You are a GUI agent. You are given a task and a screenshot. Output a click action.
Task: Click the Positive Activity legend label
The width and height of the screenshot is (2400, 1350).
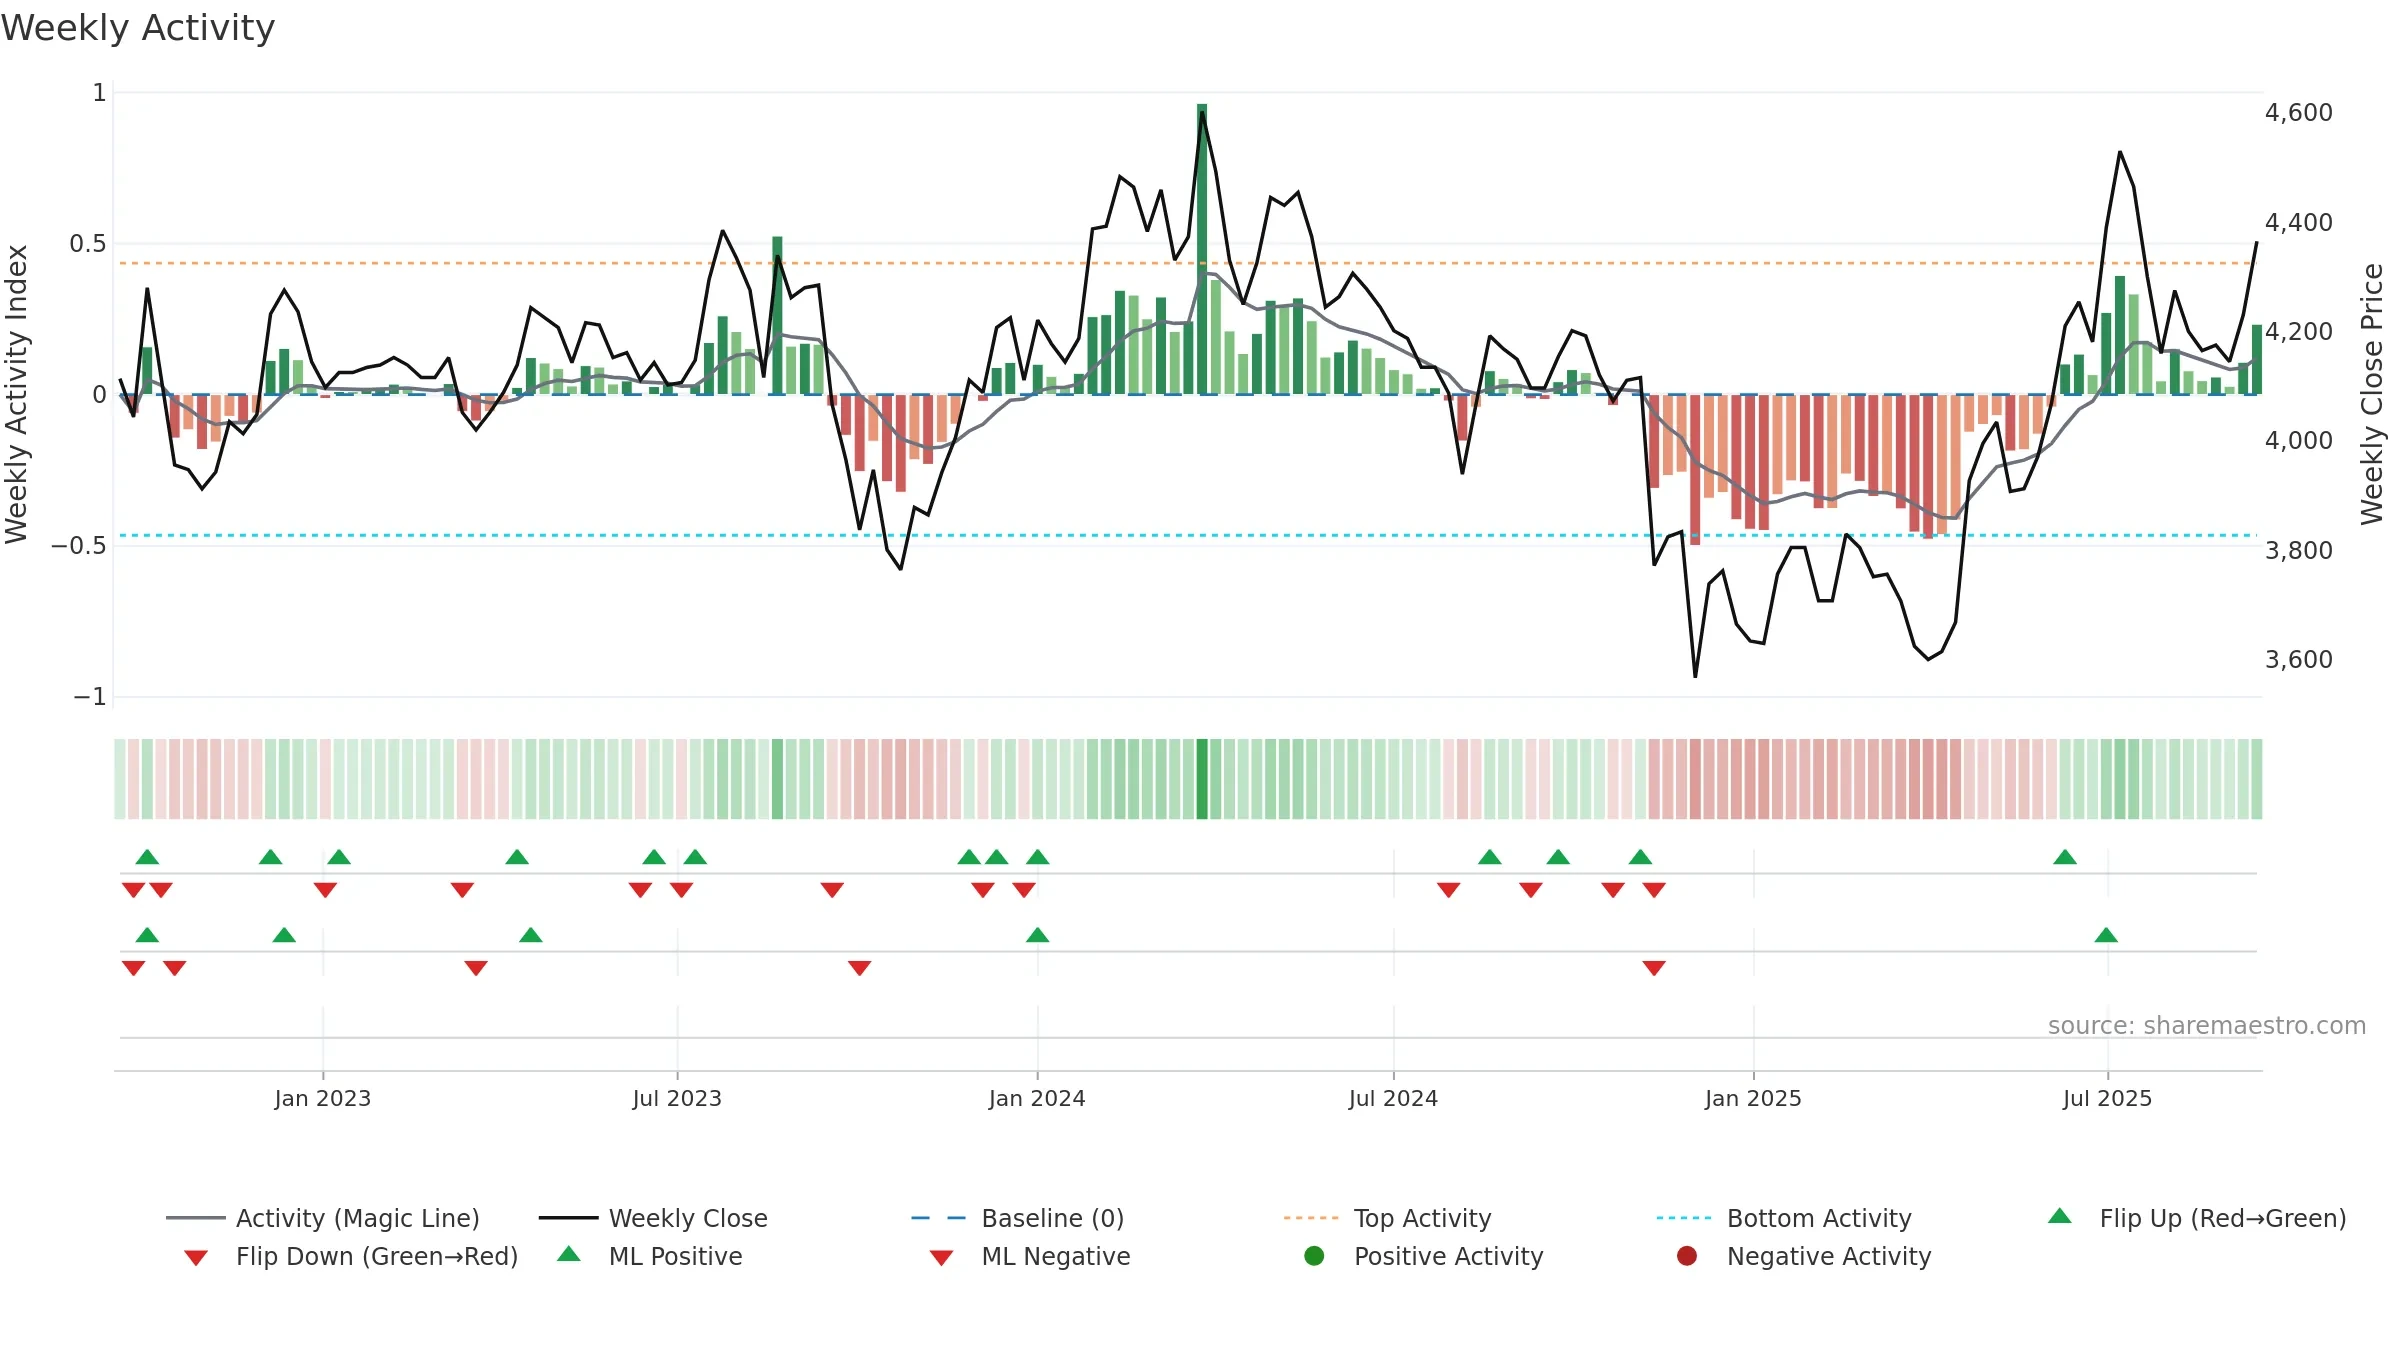point(1448,1256)
